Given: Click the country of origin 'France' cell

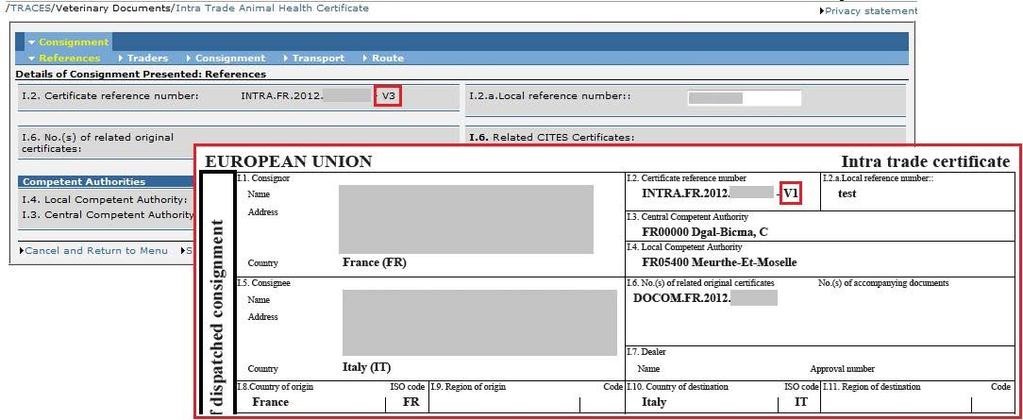Looking at the screenshot, I should coord(270,402).
